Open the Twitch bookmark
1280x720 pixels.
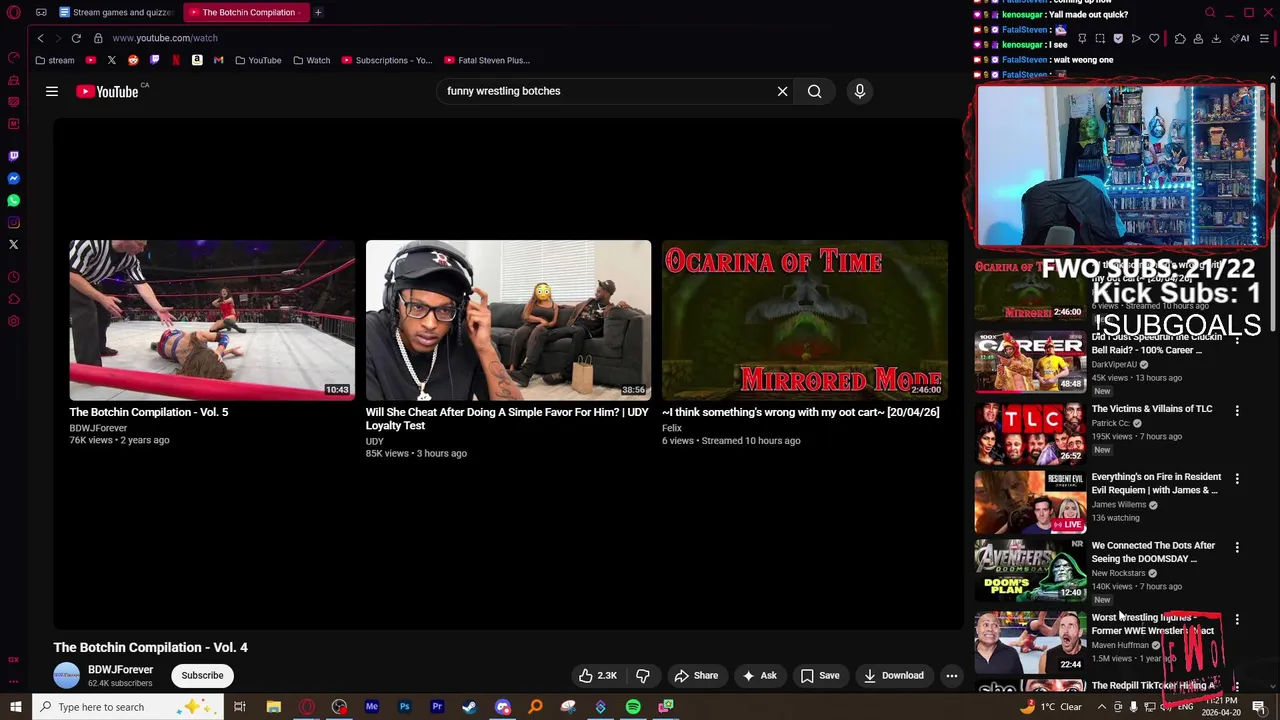[154, 60]
